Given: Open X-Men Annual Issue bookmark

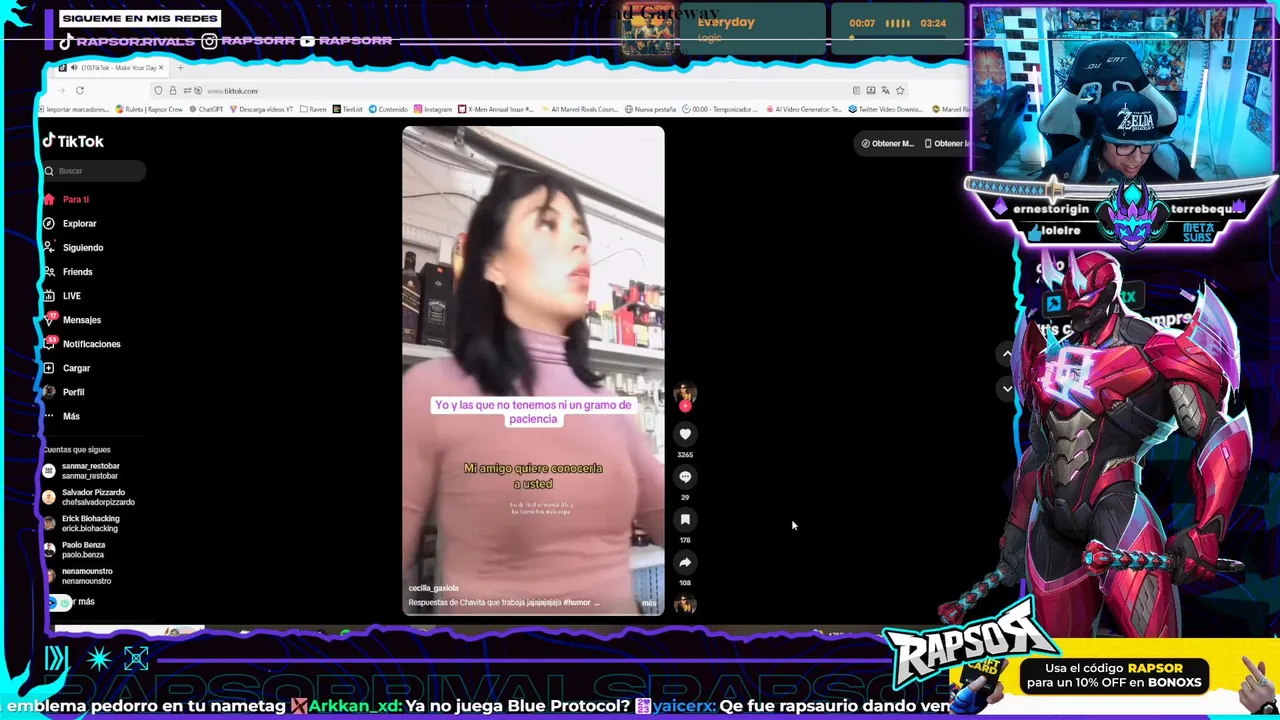Looking at the screenshot, I should pos(496,109).
